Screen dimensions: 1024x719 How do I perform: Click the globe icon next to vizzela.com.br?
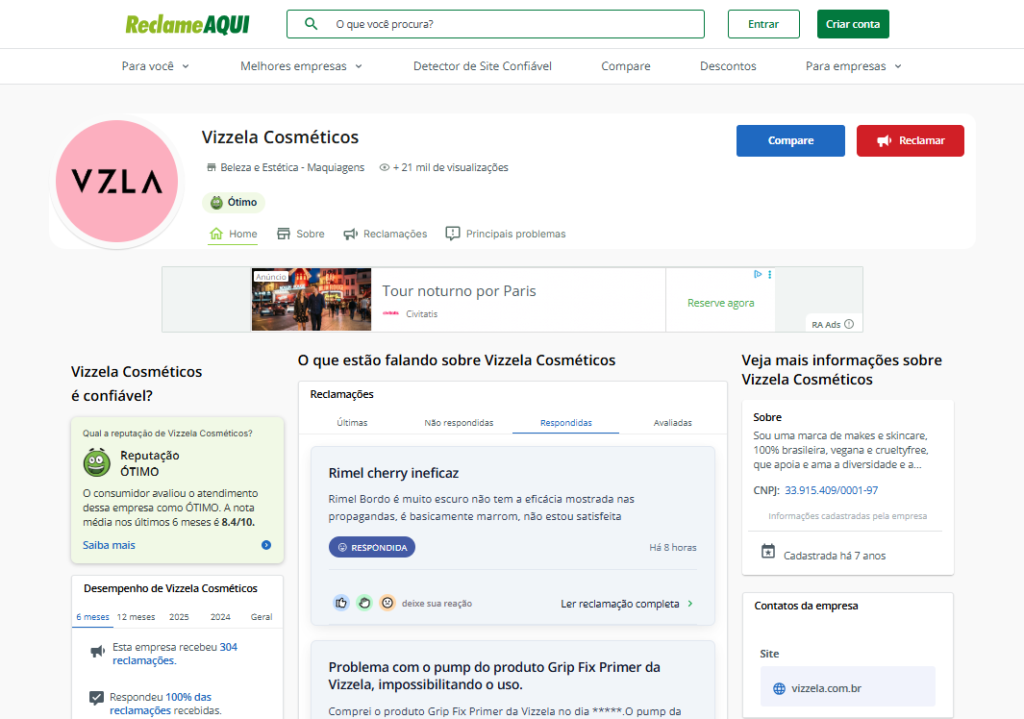[x=779, y=688]
